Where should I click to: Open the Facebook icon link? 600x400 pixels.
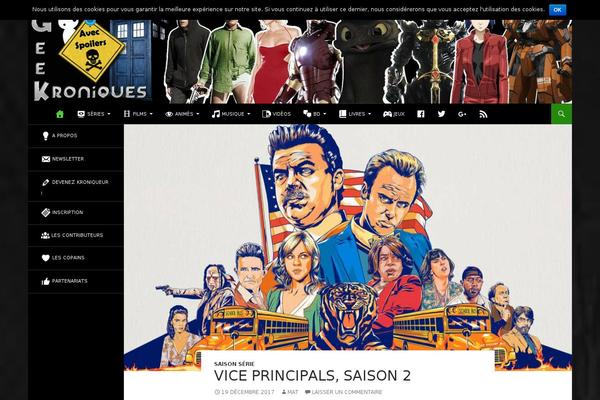click(x=421, y=114)
